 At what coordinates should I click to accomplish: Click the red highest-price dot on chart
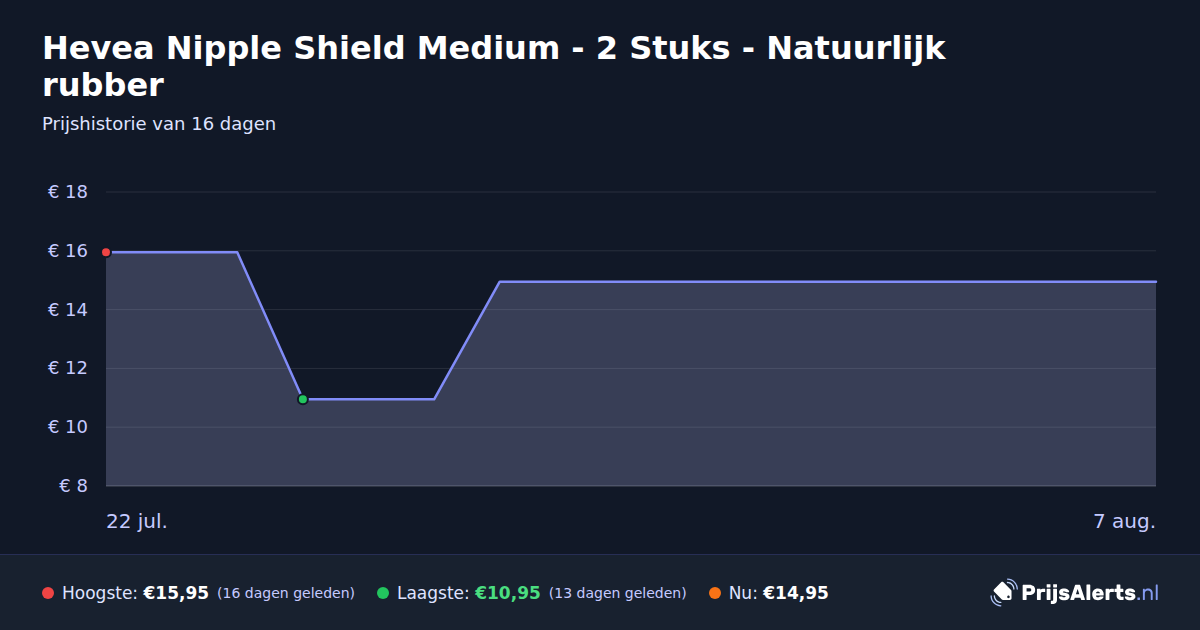click(x=106, y=252)
